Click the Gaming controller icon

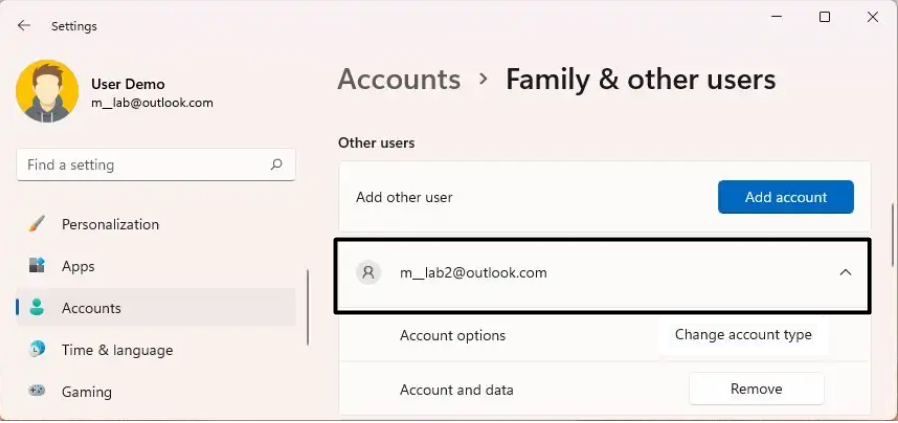pos(37,391)
